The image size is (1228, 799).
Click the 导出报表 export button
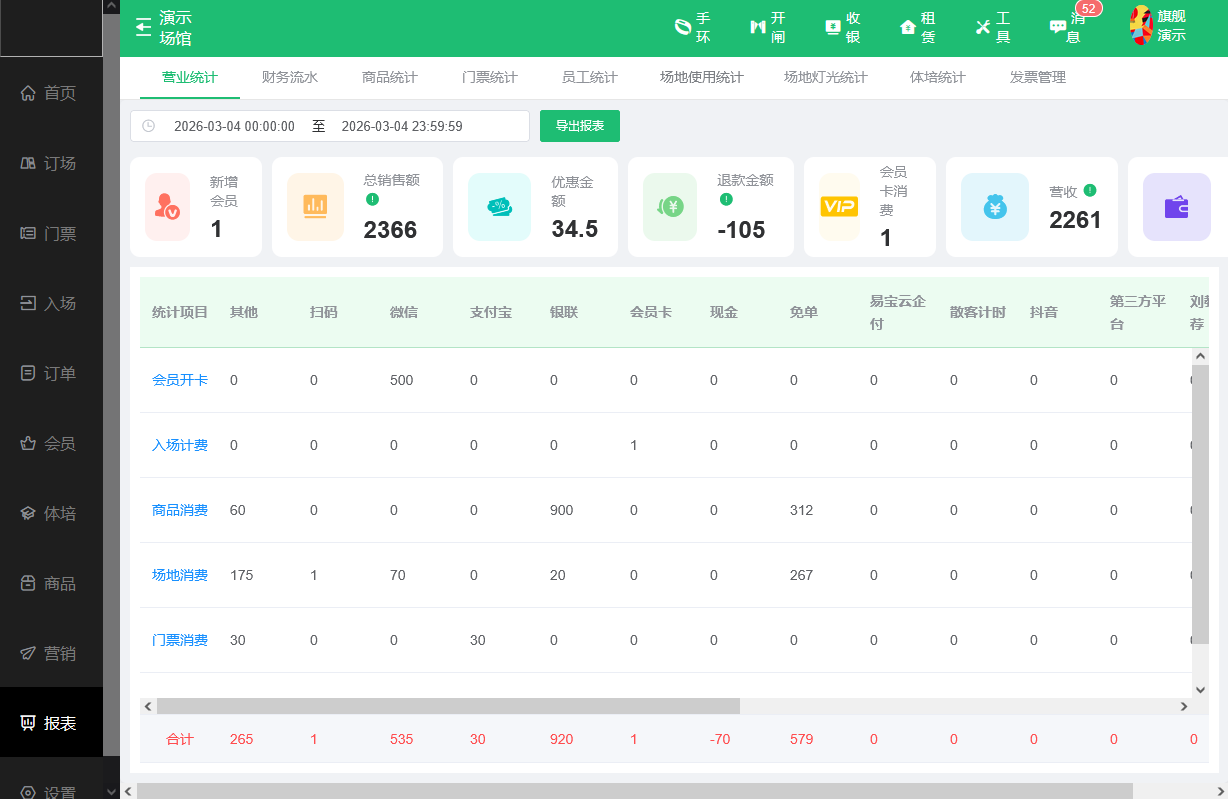pyautogui.click(x=580, y=126)
